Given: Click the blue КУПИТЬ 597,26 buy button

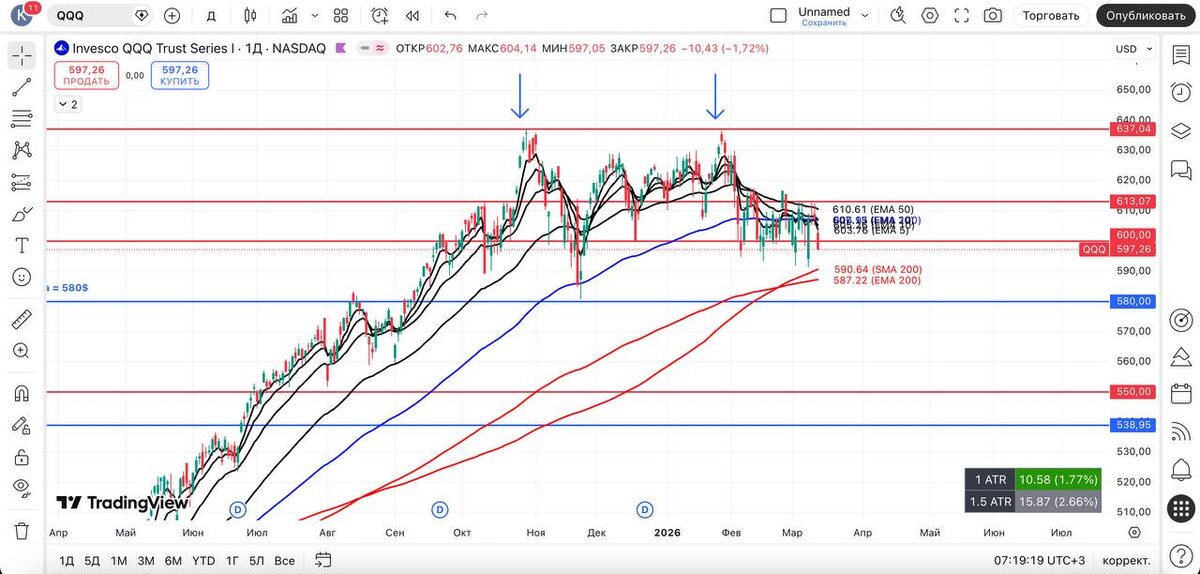Looking at the screenshot, I should pos(179,75).
